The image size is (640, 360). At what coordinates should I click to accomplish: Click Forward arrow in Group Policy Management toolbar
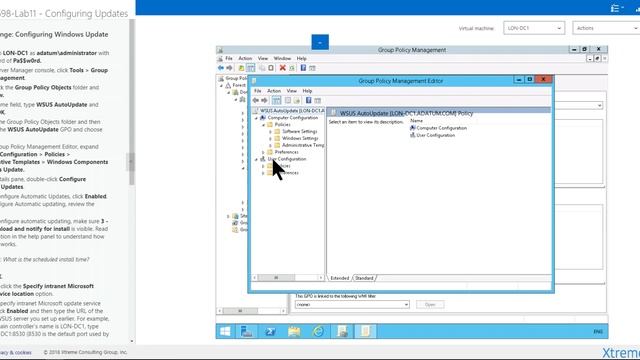tap(229, 68)
